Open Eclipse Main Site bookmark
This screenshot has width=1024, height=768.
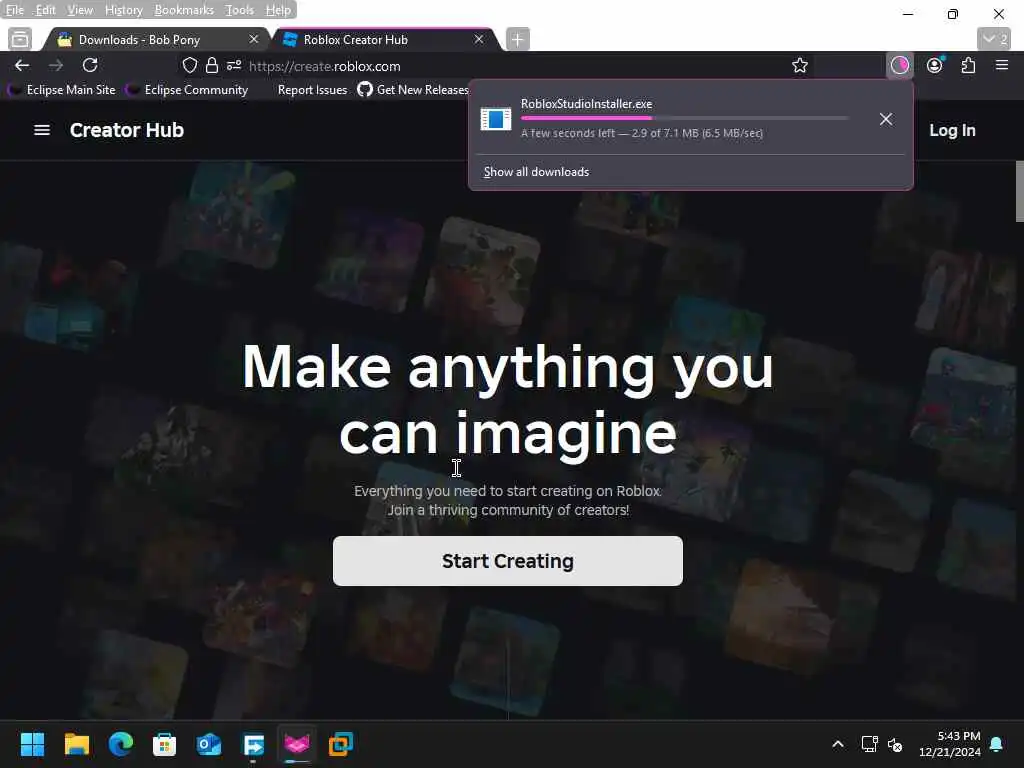(62, 90)
